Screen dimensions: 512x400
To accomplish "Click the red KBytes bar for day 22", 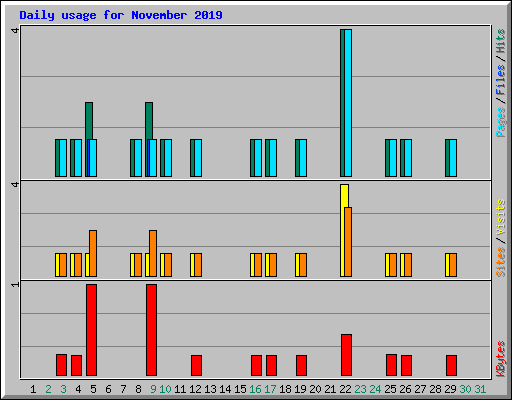I will coord(347,355).
